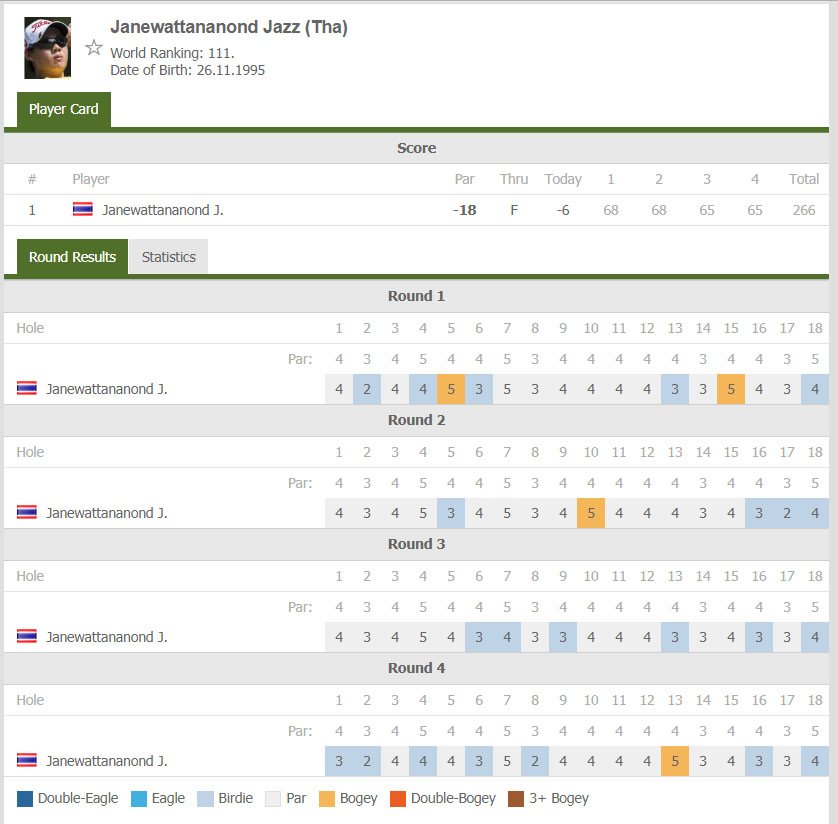The width and height of the screenshot is (838, 824).
Task: Click the Bogey legend color swatch
Action: pyautogui.click(x=327, y=799)
